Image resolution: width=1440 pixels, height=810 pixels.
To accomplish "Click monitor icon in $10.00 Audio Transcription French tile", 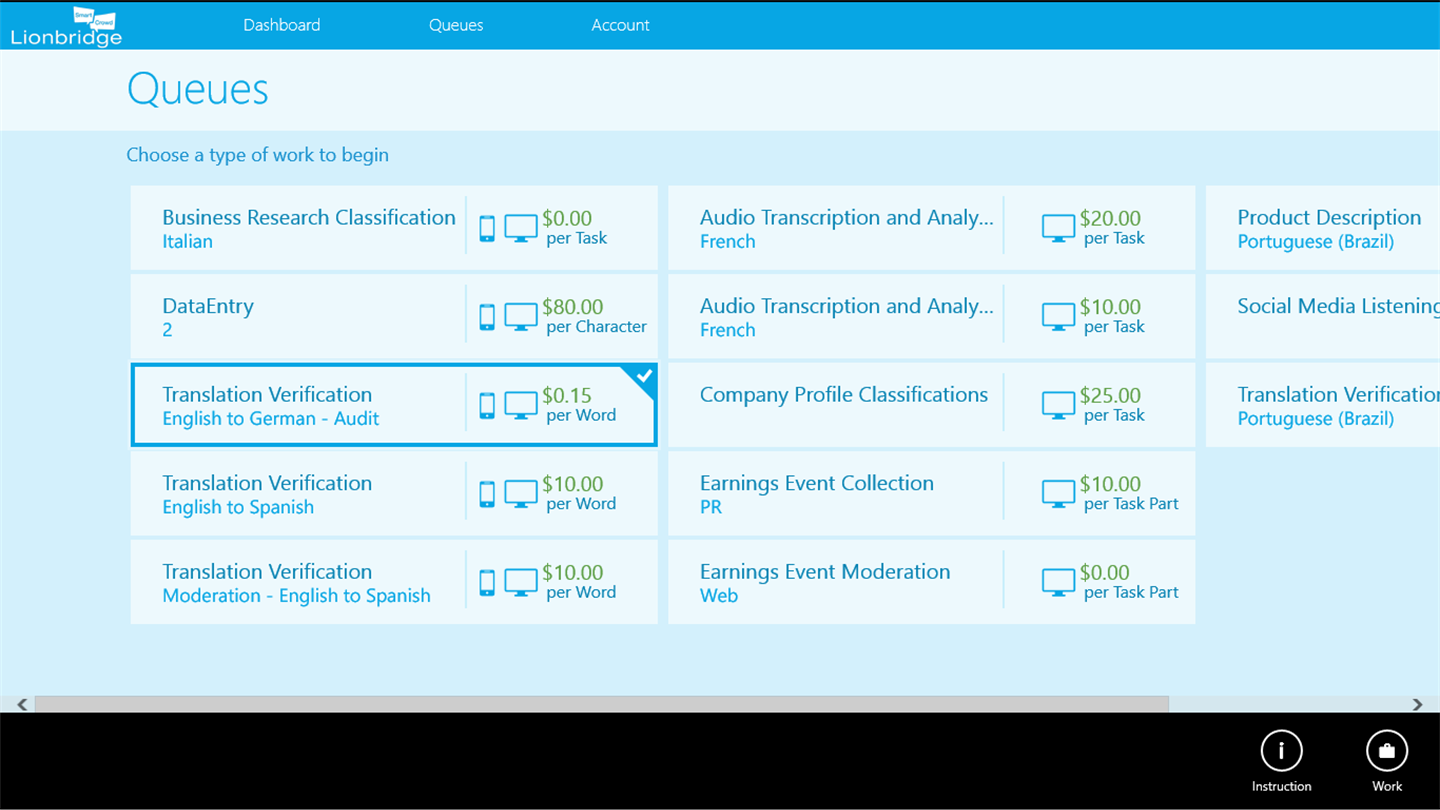I will coord(1059,317).
